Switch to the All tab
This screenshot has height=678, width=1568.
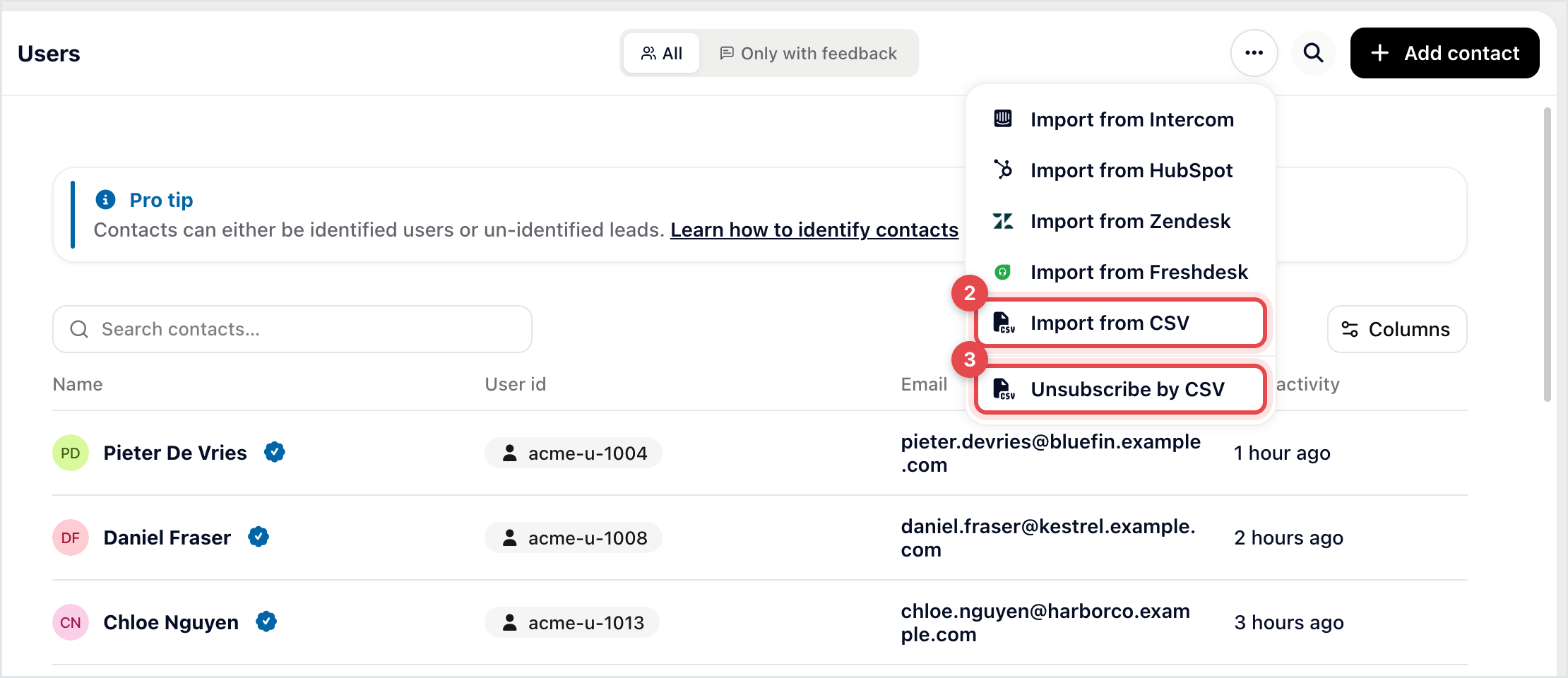pos(662,53)
